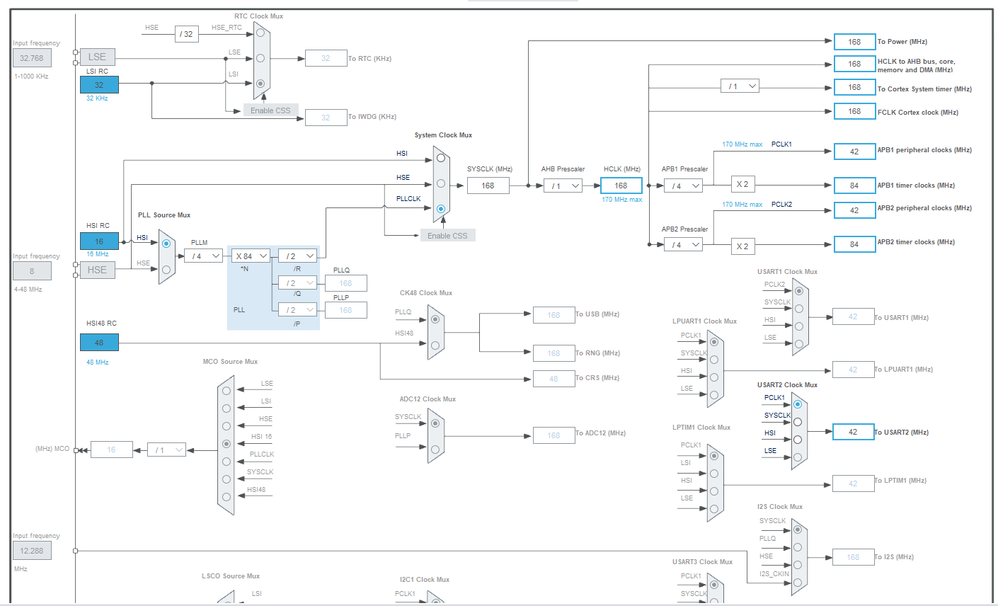Click the To USB (MHz) value box

(x=554, y=315)
